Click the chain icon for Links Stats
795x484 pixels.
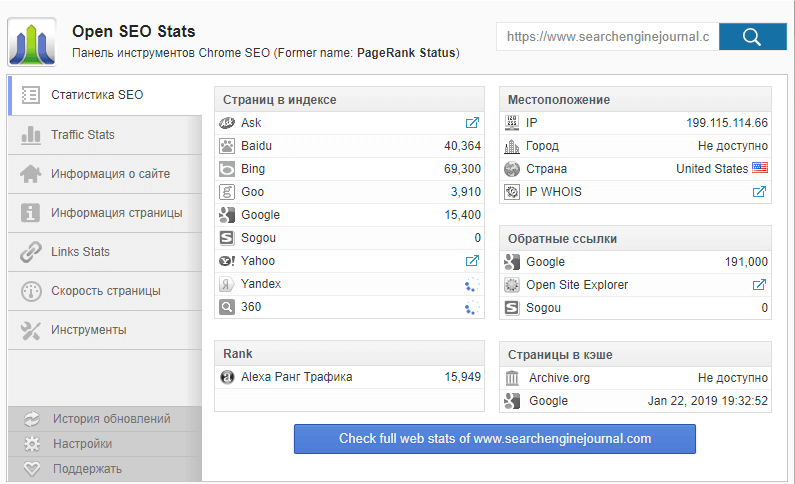point(31,252)
